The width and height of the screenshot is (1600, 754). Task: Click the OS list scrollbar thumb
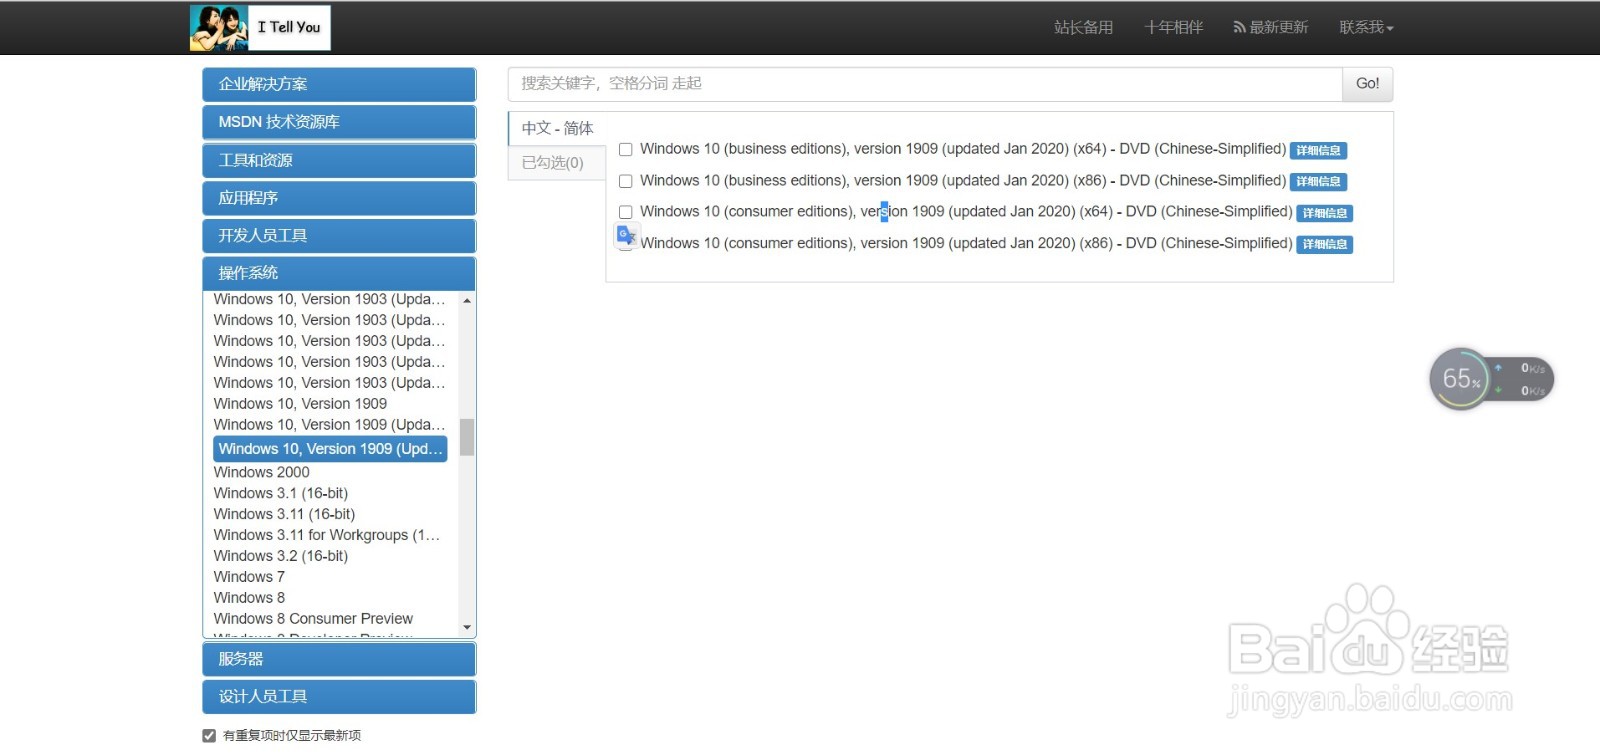[467, 437]
